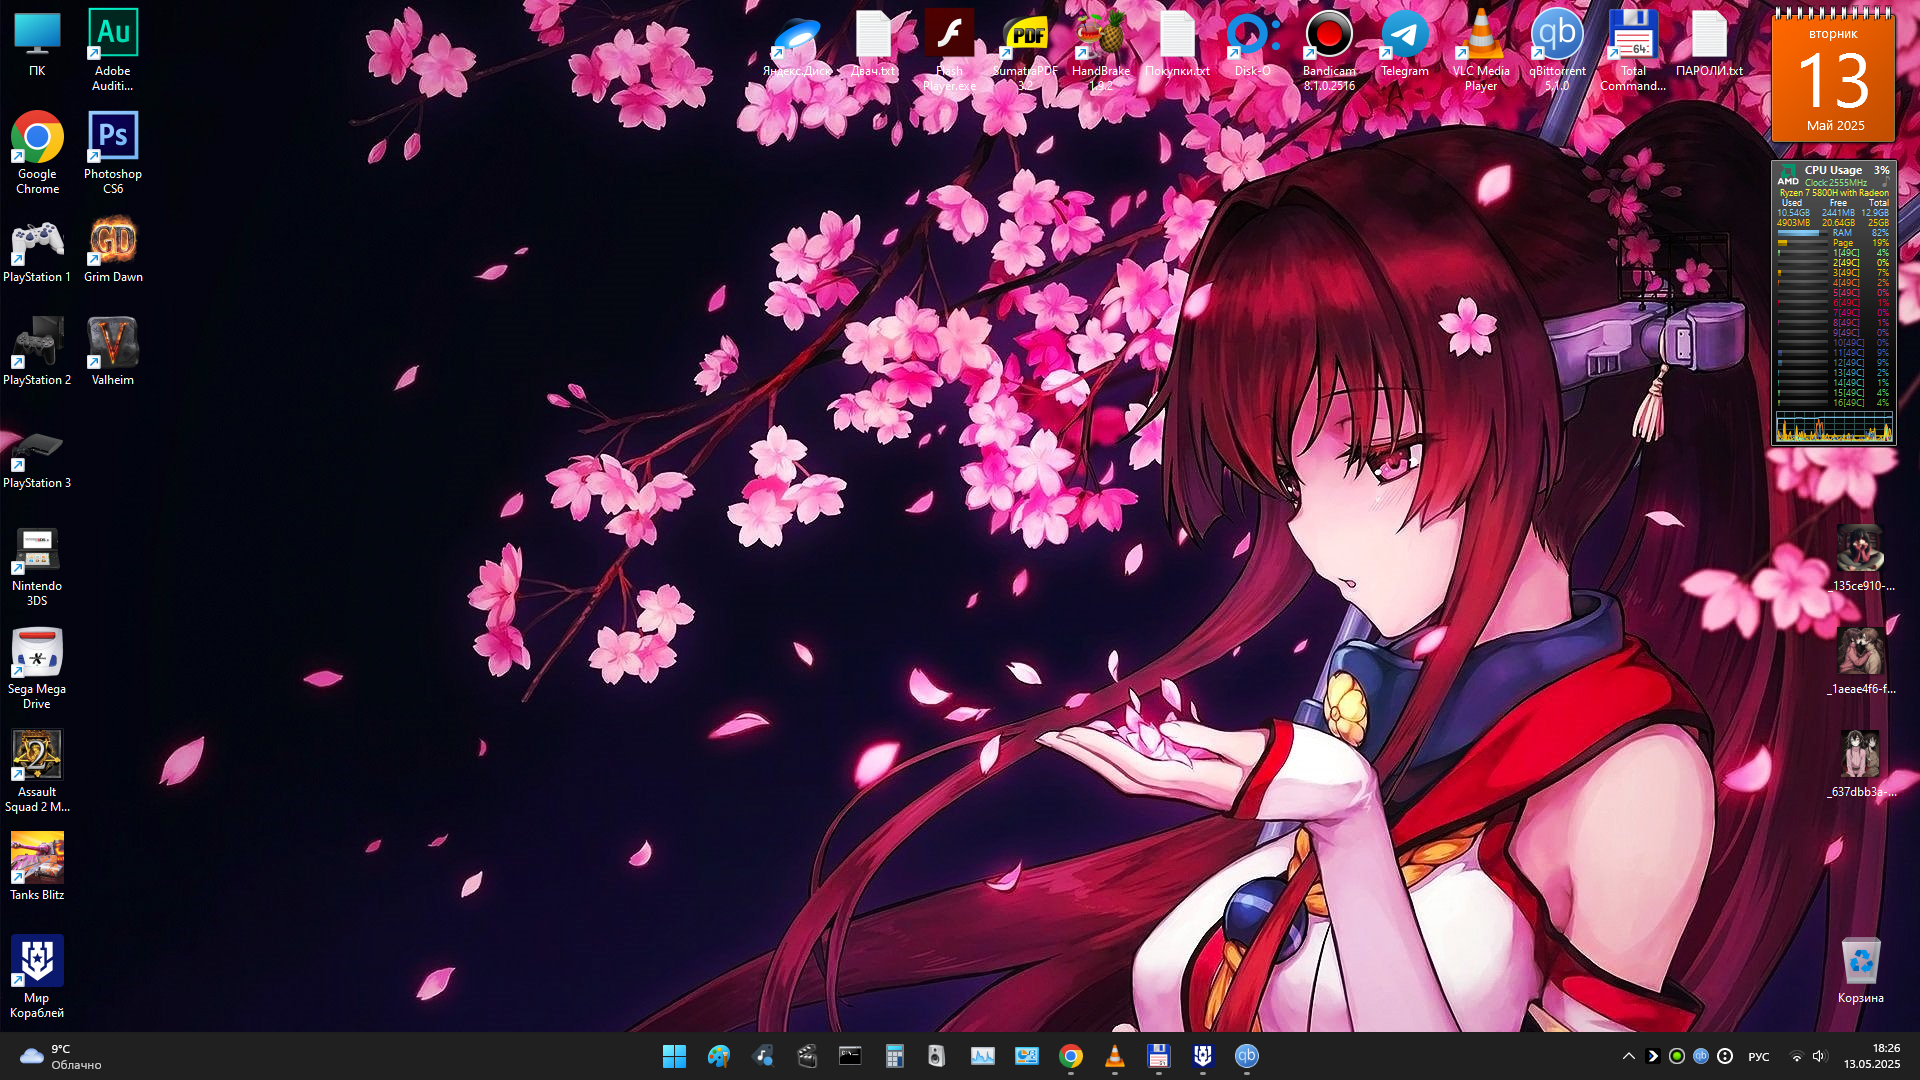This screenshot has width=1920, height=1080.
Task: Select Disk-O desktop shortcut
Action: [1253, 45]
